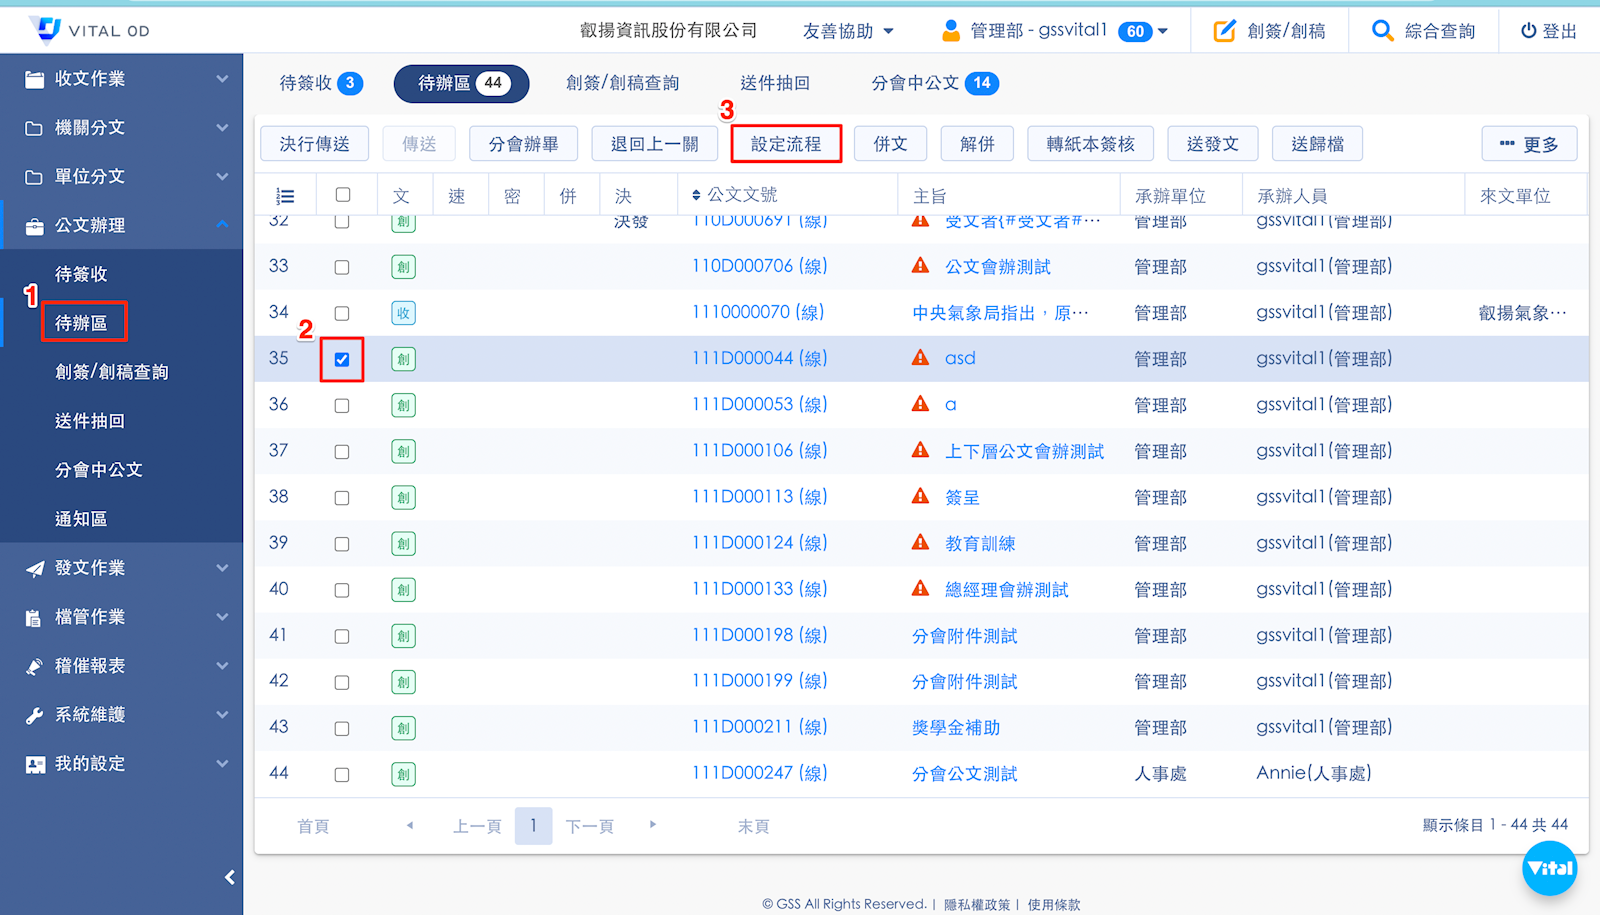This screenshot has height=915, width=1600.
Task: Switch to the 待簽收 tab
Action: (x=320, y=83)
